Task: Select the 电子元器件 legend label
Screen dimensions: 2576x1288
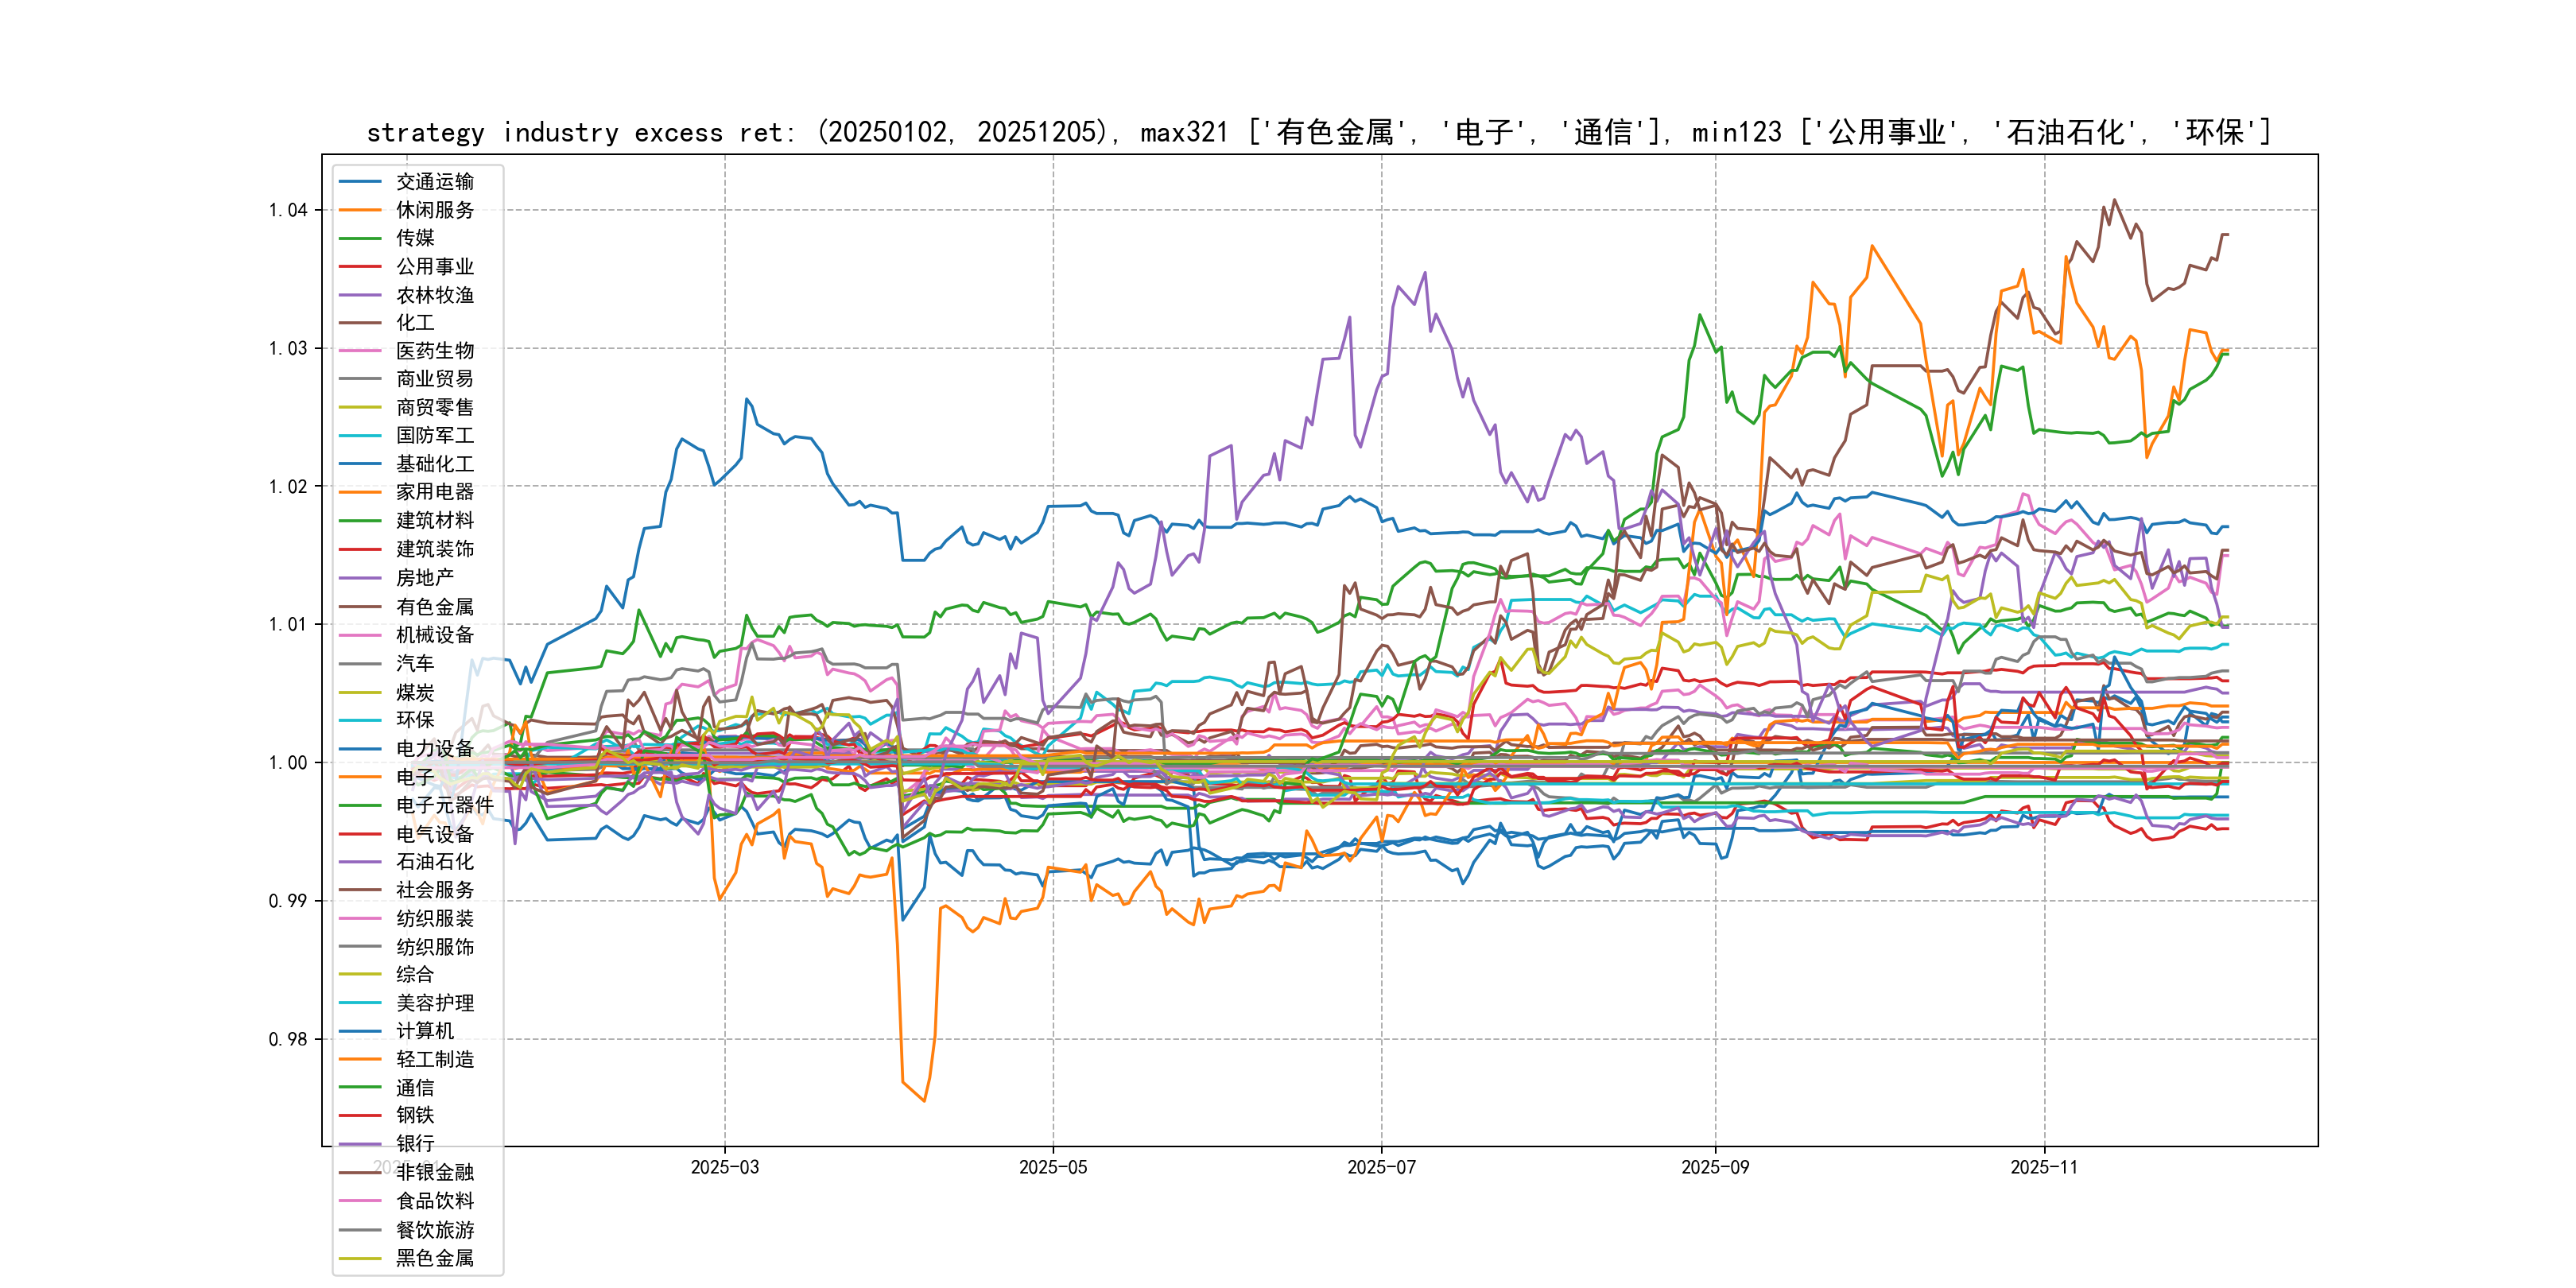Action: coord(444,805)
